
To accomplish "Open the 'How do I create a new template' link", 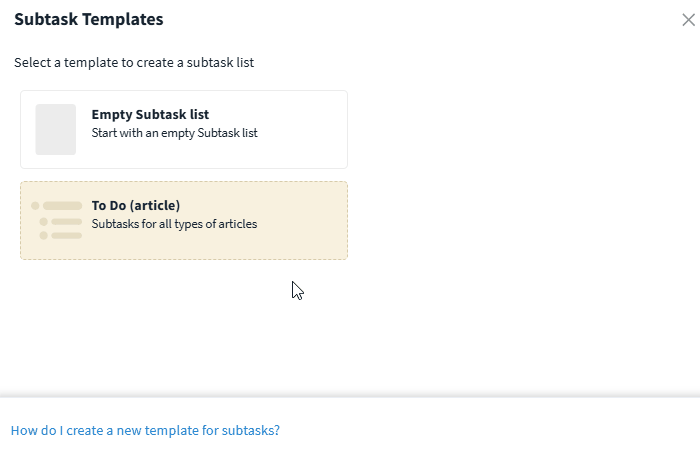I will 145,430.
